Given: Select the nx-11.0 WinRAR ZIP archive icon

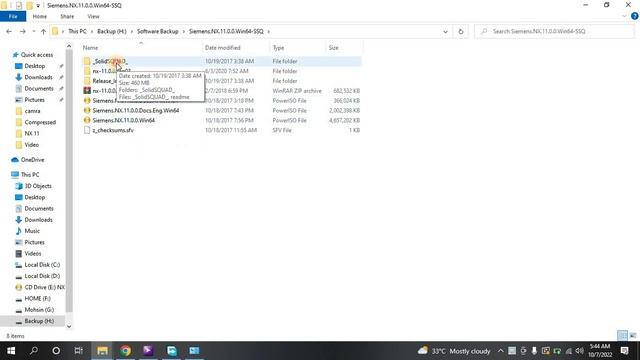Looking at the screenshot, I should click(87, 91).
